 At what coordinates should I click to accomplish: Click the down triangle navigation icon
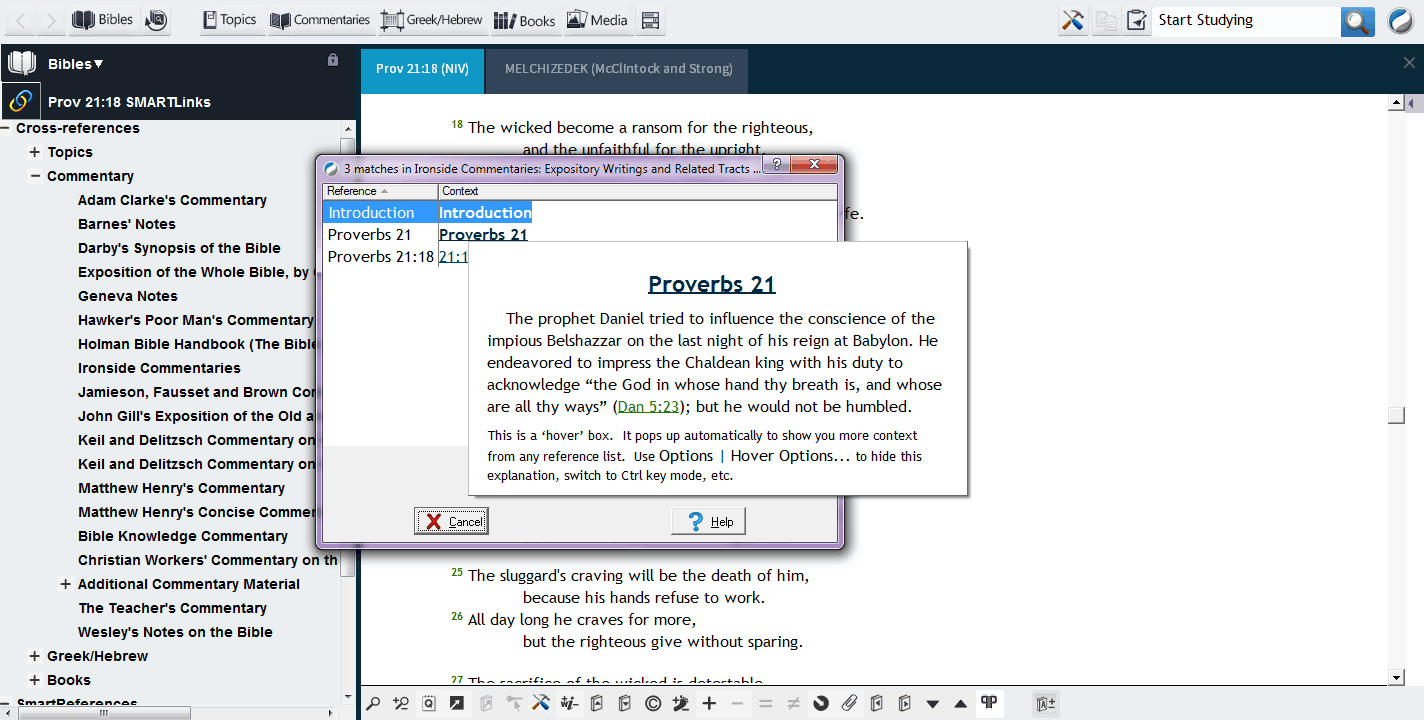[933, 704]
